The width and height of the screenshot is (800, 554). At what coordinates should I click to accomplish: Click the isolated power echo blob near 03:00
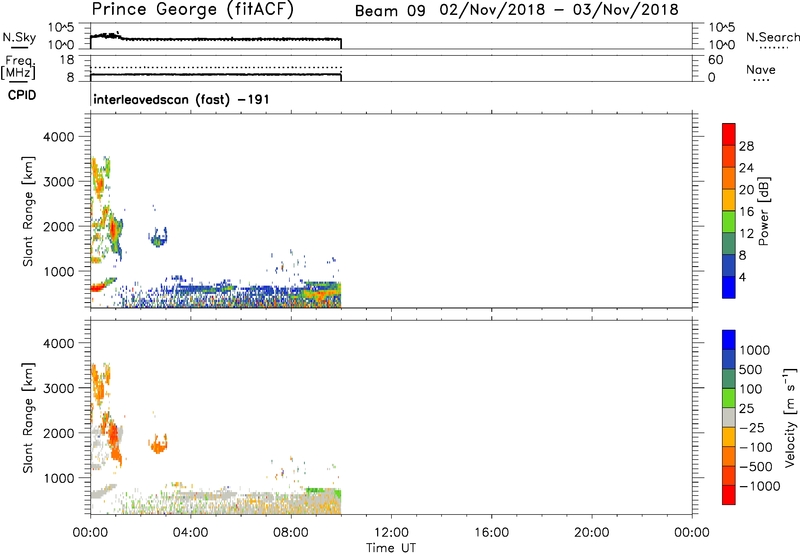click(x=159, y=237)
